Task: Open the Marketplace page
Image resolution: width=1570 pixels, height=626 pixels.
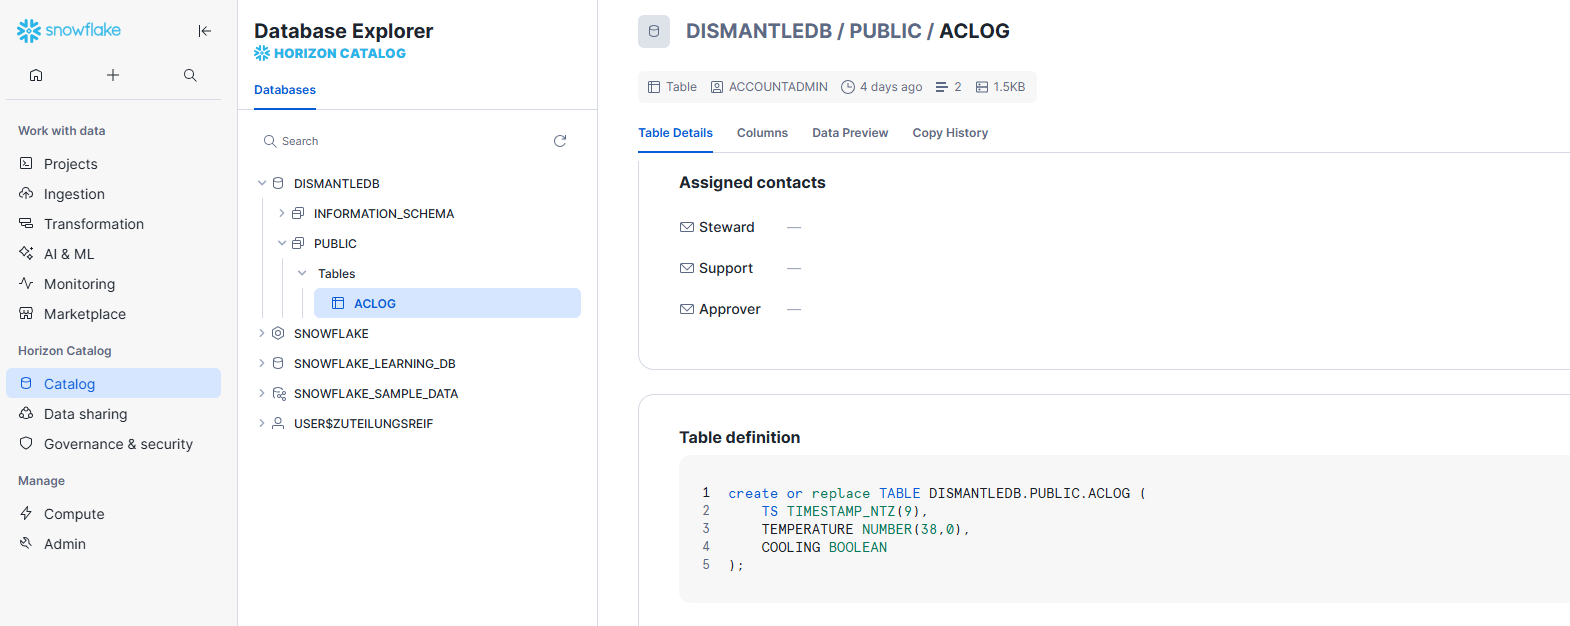Action: click(x=85, y=314)
